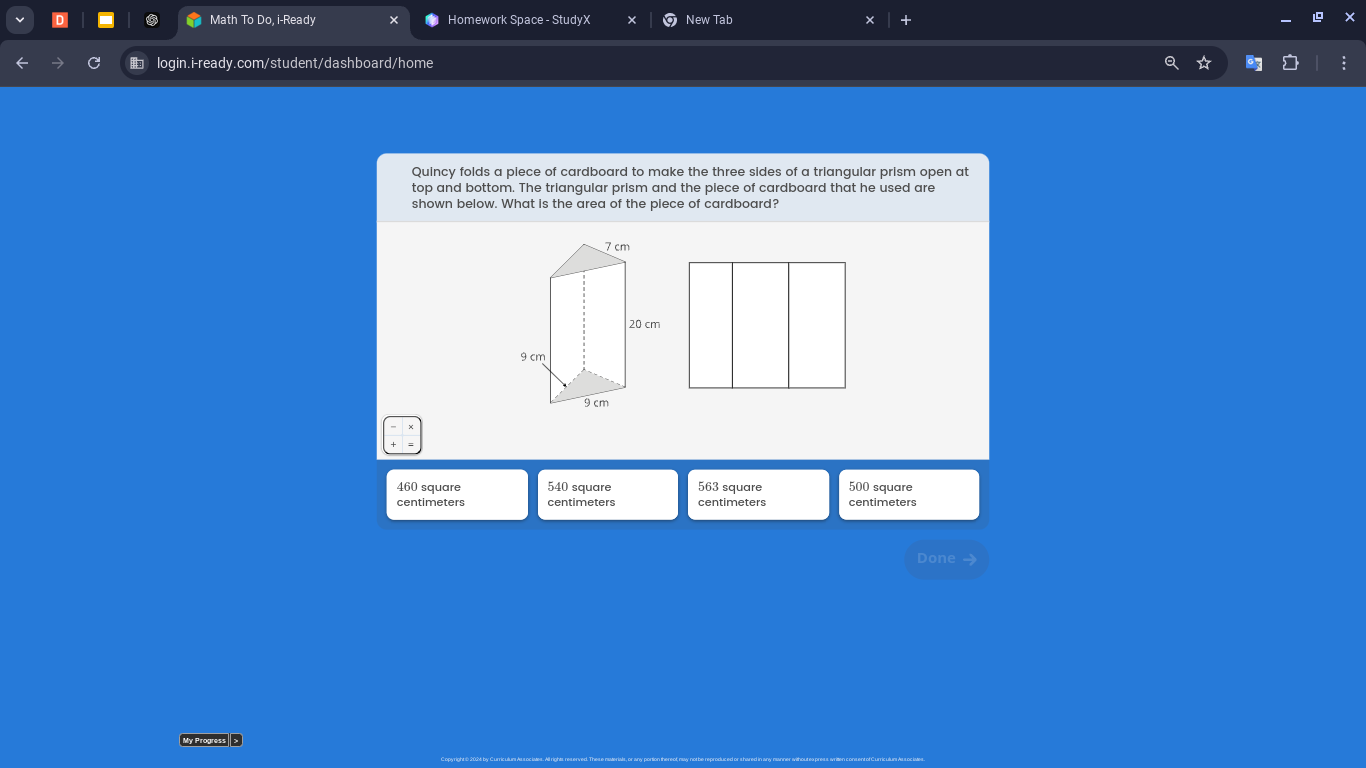This screenshot has height=768, width=1366.
Task: Go forward to next page
Action: (x=58, y=63)
